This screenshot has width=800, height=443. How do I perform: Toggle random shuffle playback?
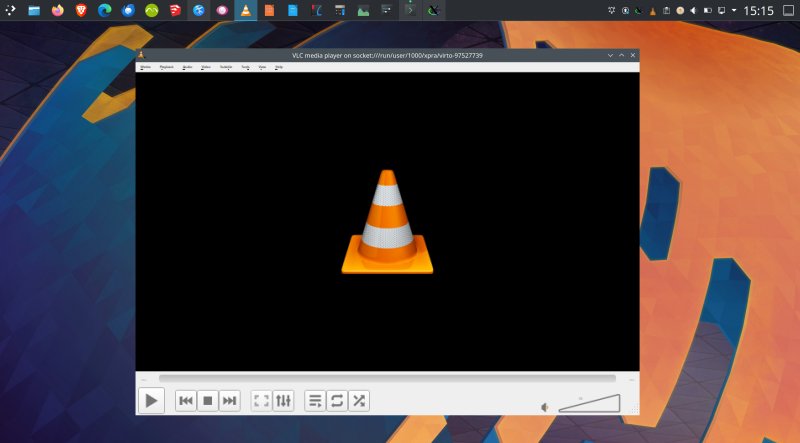point(359,401)
